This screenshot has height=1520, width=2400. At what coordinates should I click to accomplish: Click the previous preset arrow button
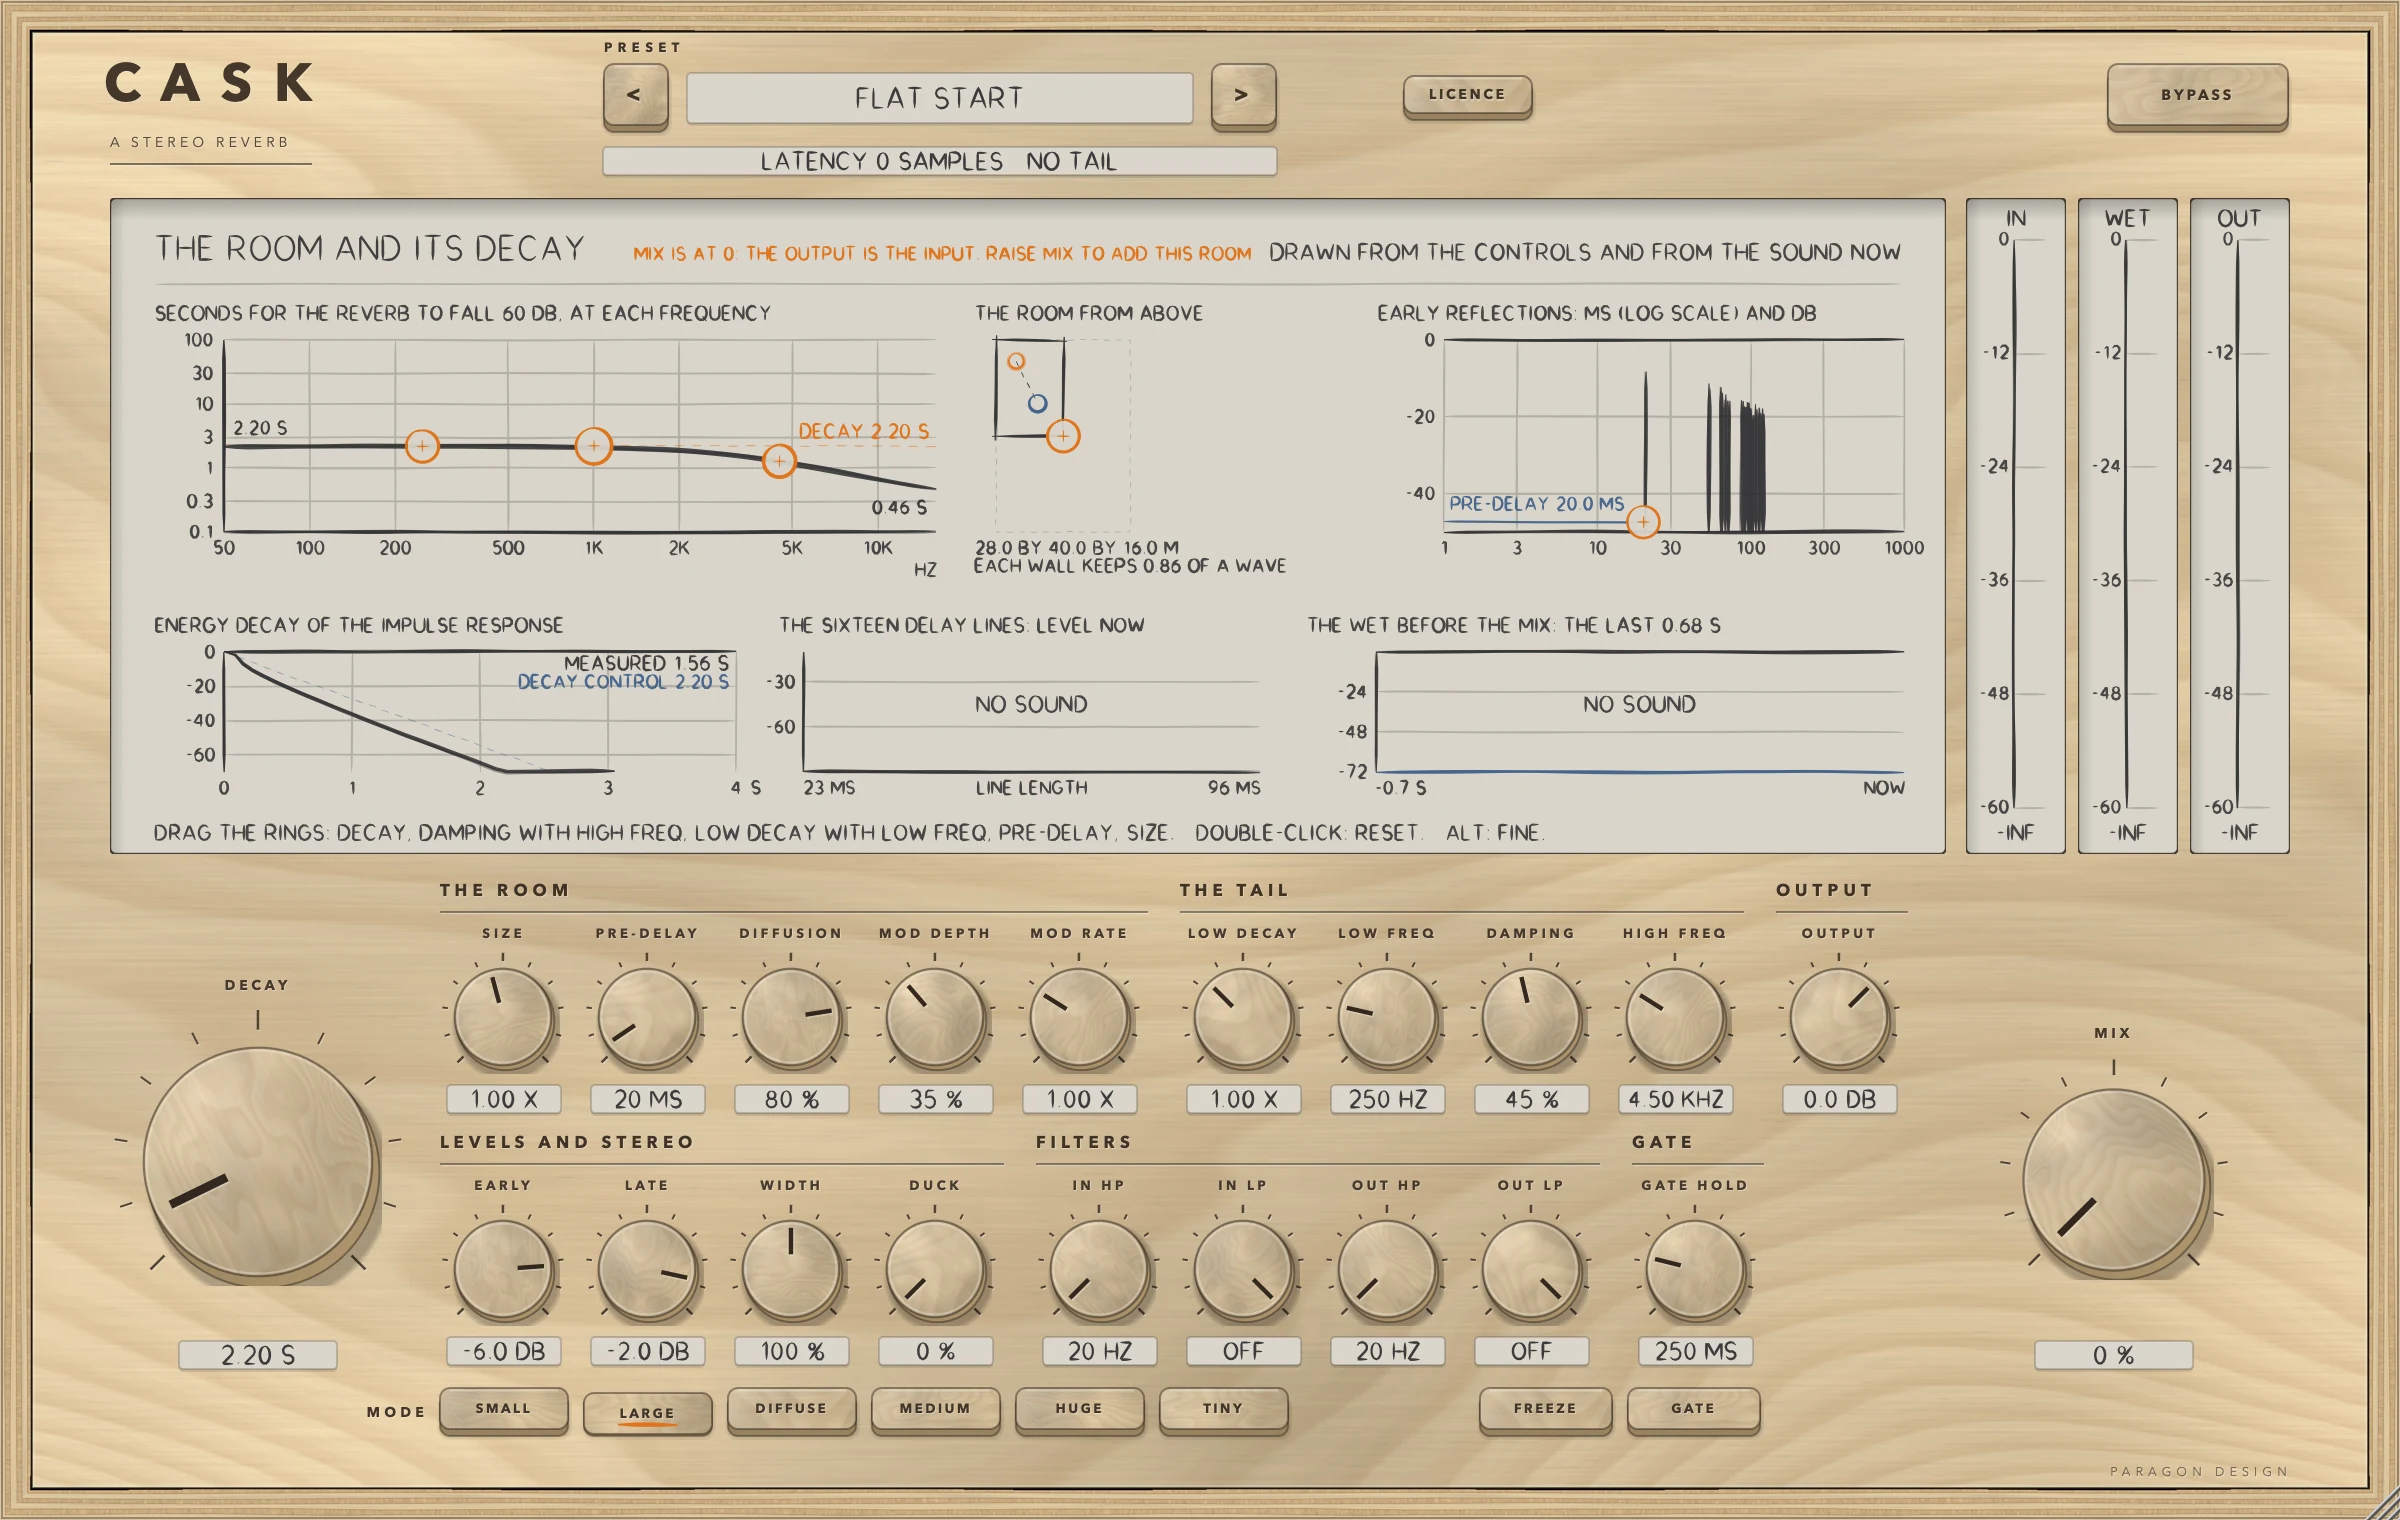[x=635, y=96]
